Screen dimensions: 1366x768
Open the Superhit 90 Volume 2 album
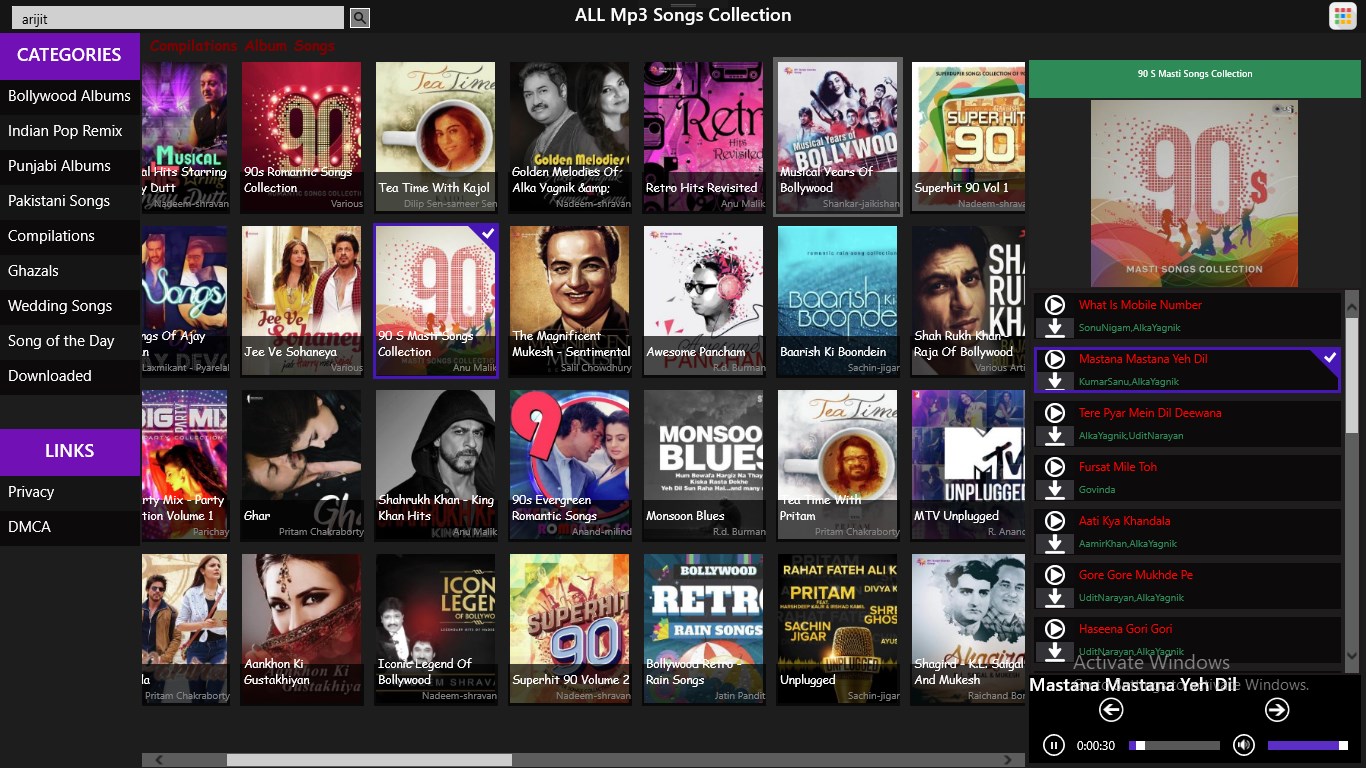pyautogui.click(x=570, y=629)
